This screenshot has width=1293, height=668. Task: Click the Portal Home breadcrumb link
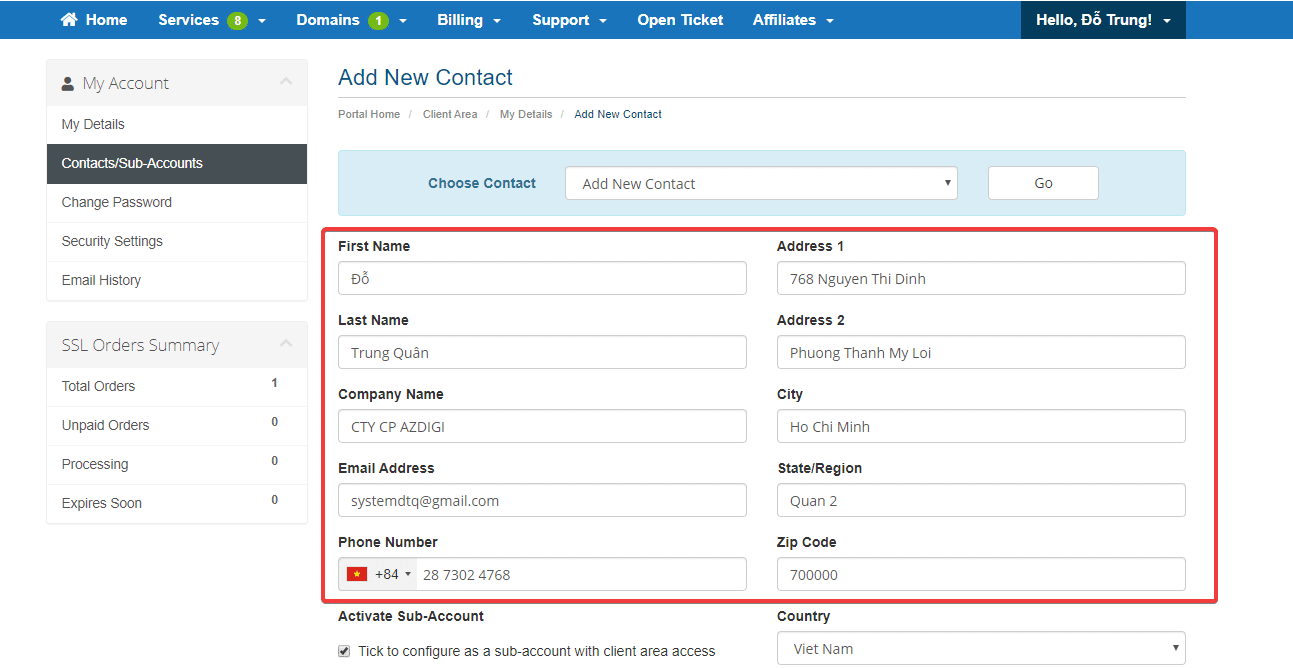coord(369,114)
